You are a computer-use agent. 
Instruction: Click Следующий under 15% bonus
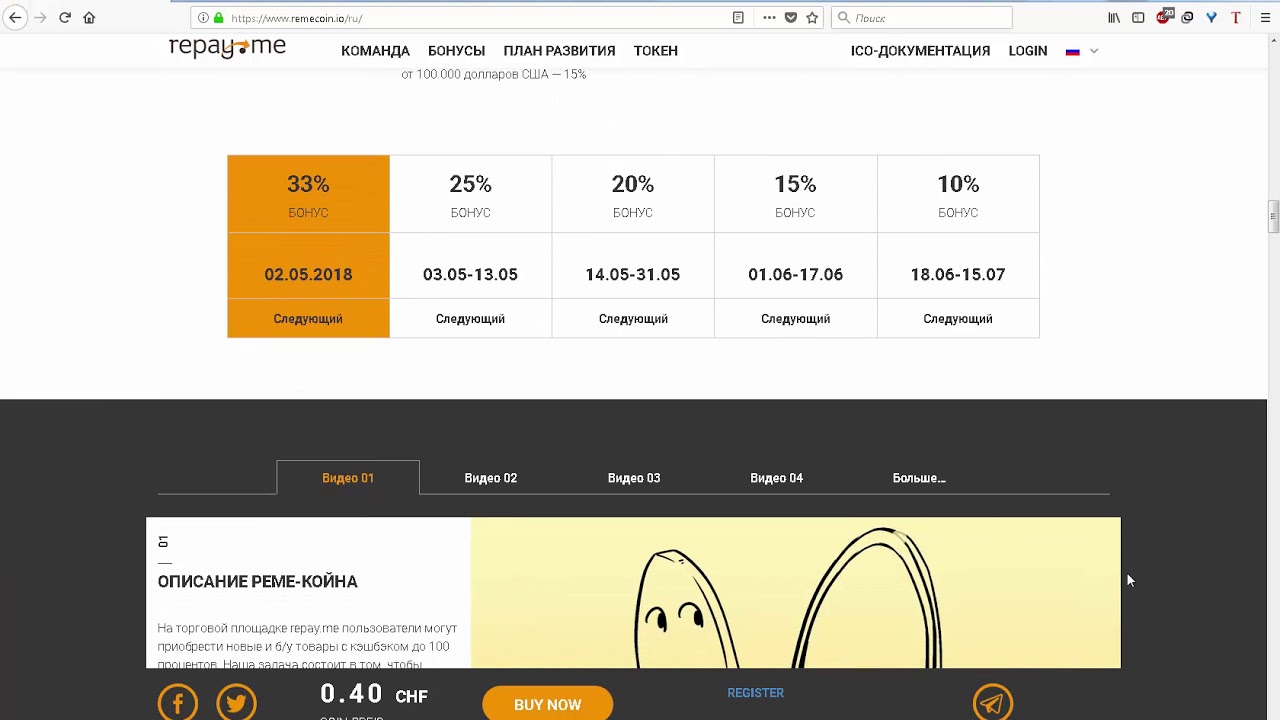point(795,319)
